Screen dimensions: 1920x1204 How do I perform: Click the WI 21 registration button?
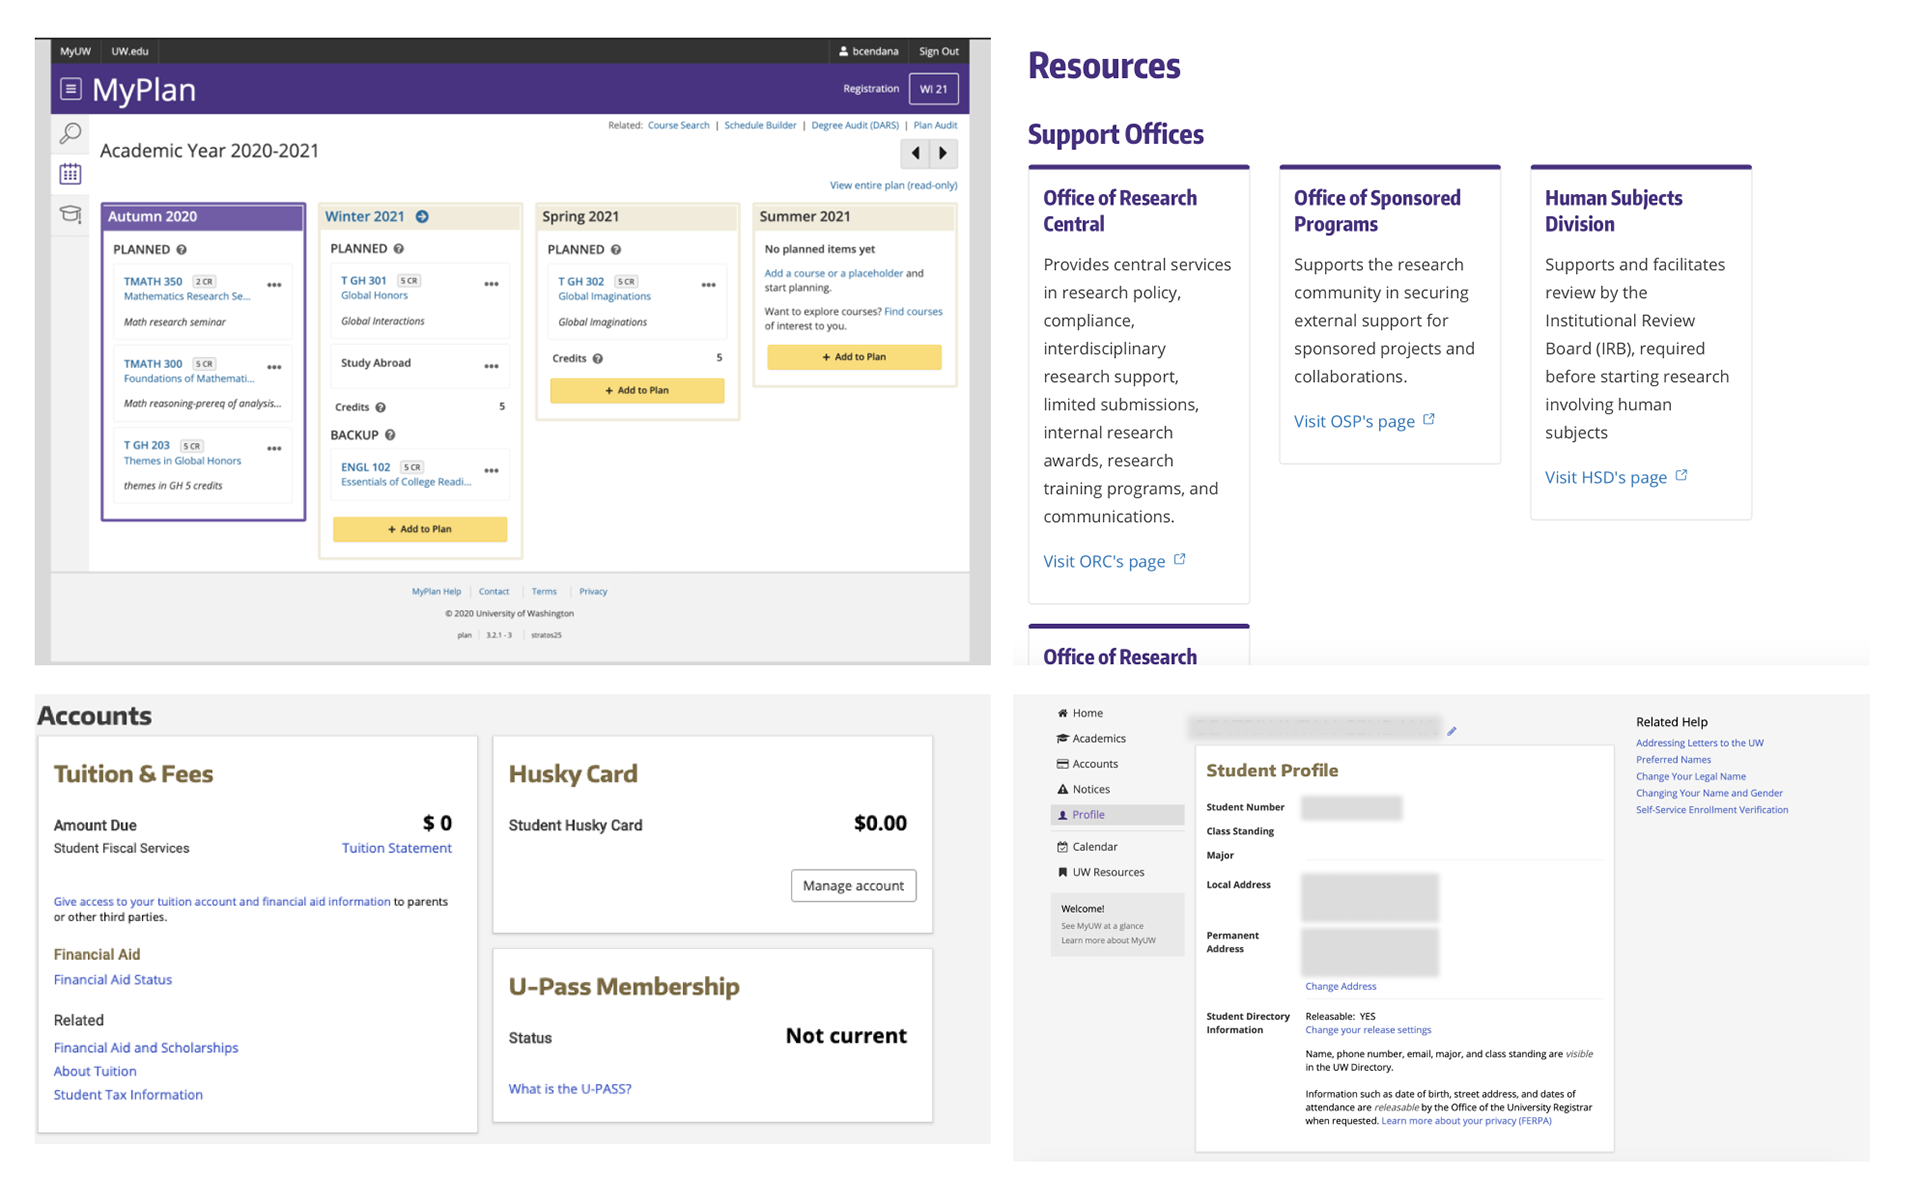click(934, 89)
